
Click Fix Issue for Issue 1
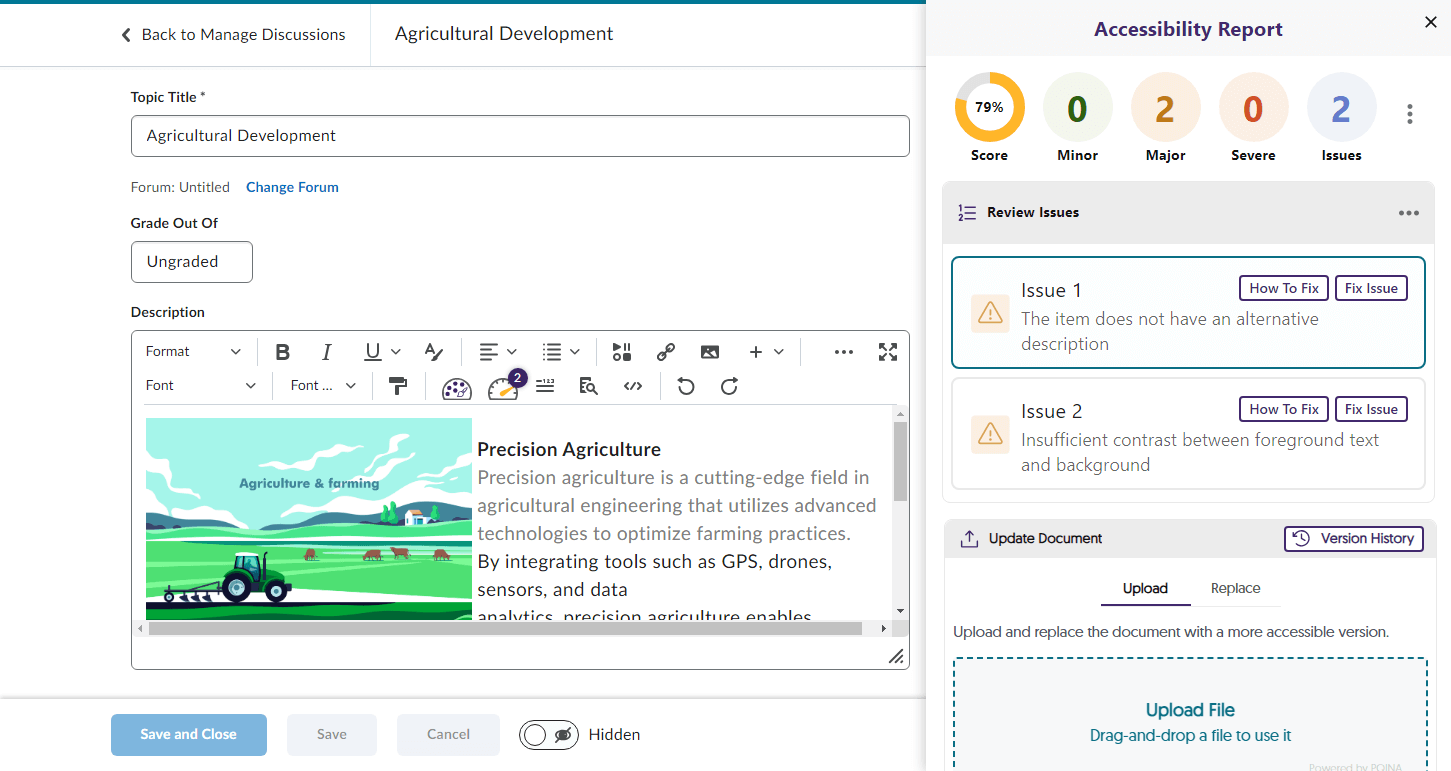pos(1371,288)
